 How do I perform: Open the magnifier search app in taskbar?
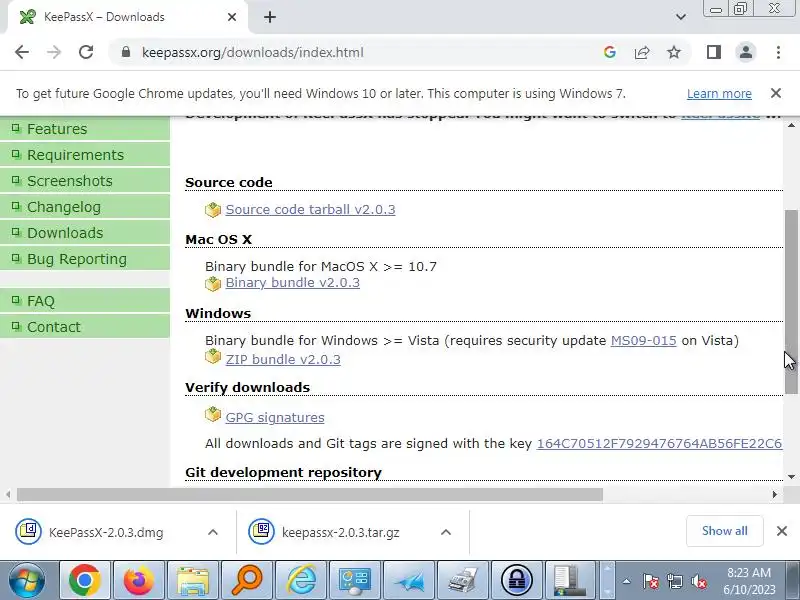[x=247, y=581]
